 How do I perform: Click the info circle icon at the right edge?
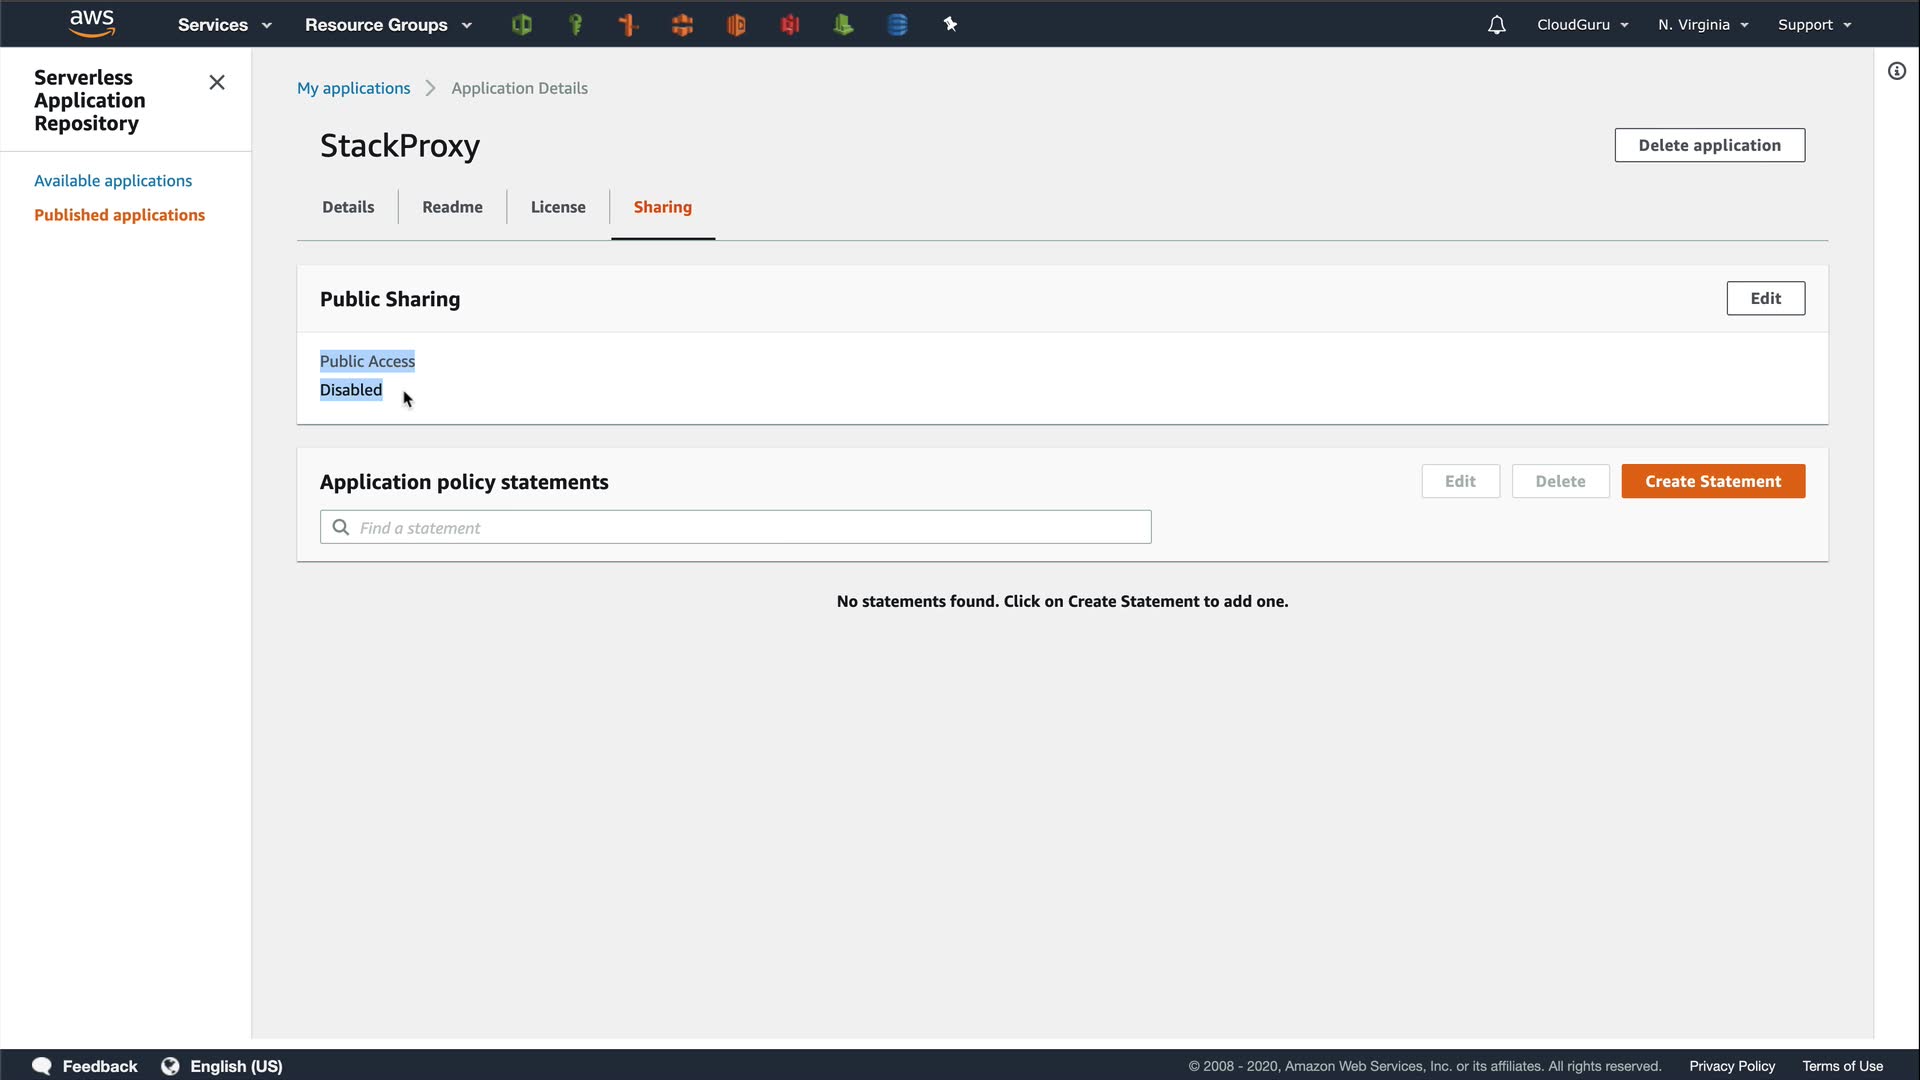click(1896, 71)
